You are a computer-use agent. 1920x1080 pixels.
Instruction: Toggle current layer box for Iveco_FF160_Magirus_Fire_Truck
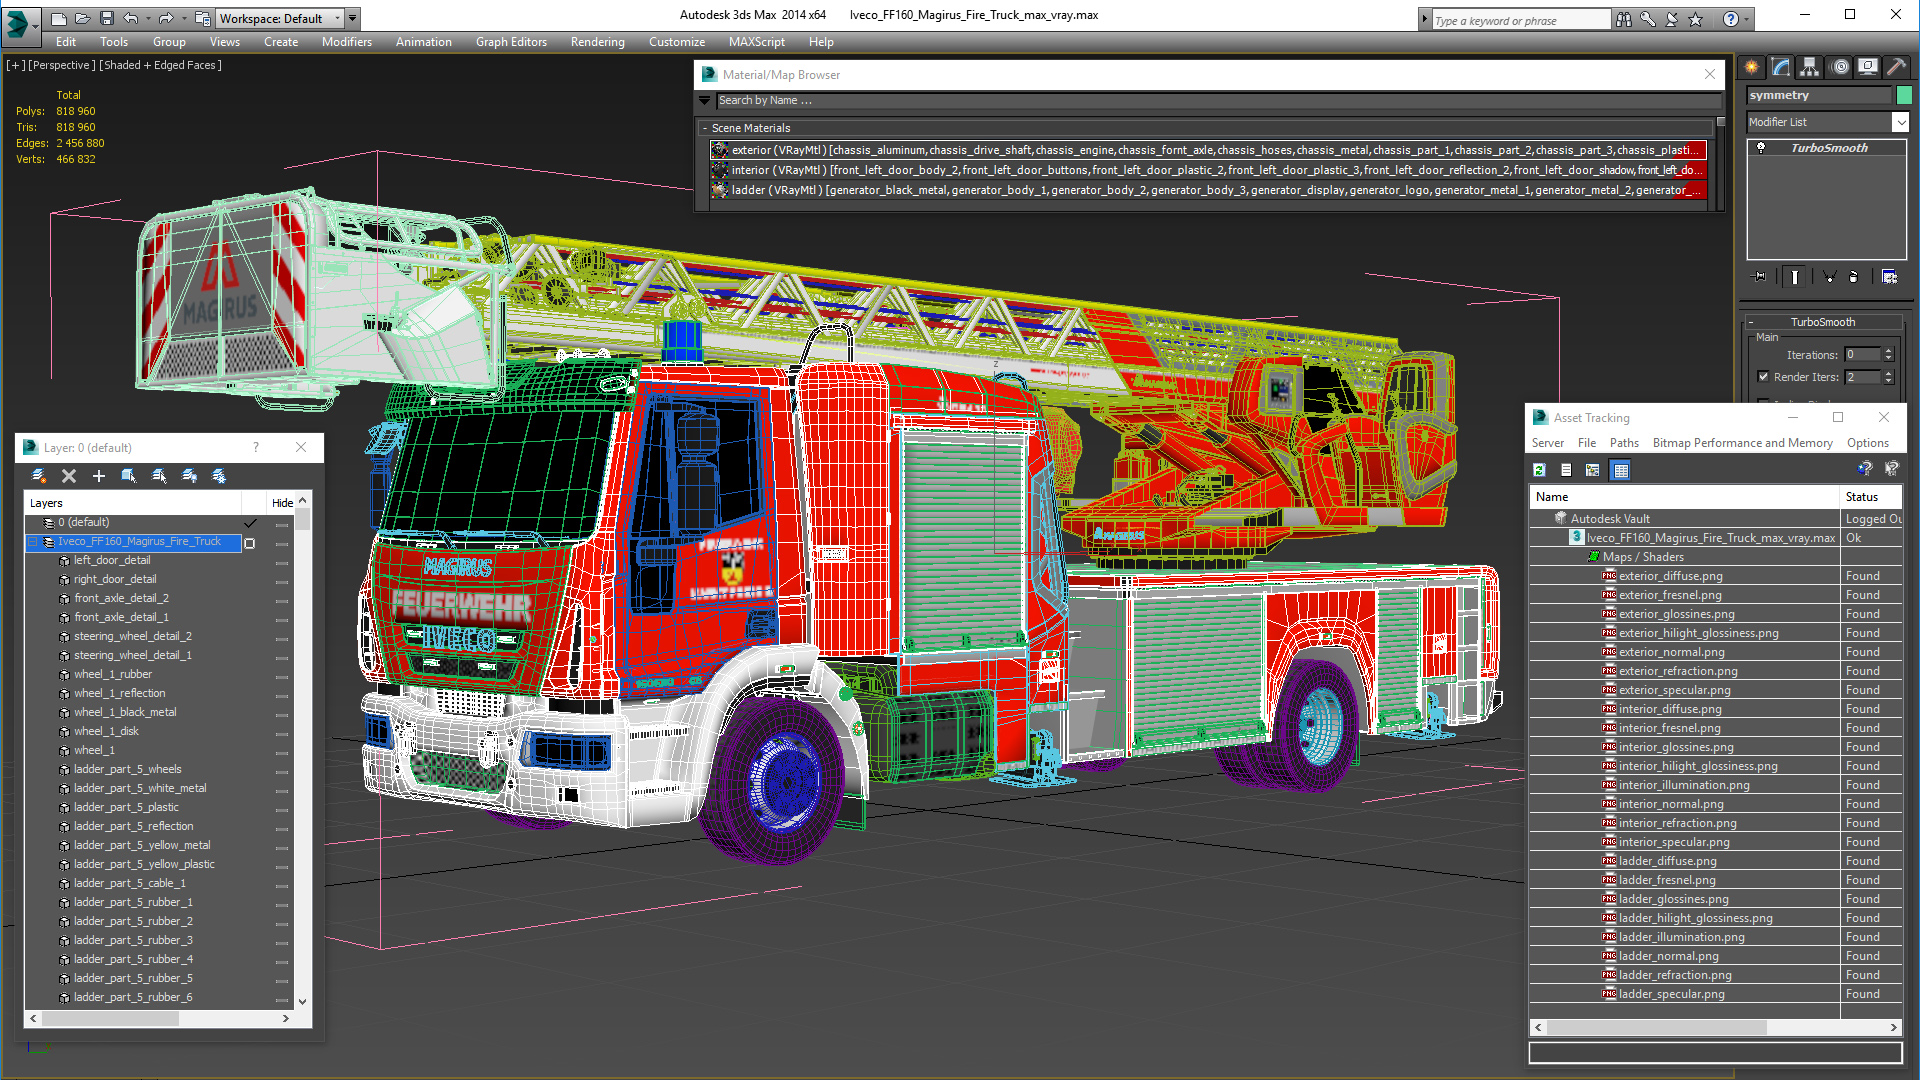[x=250, y=543]
